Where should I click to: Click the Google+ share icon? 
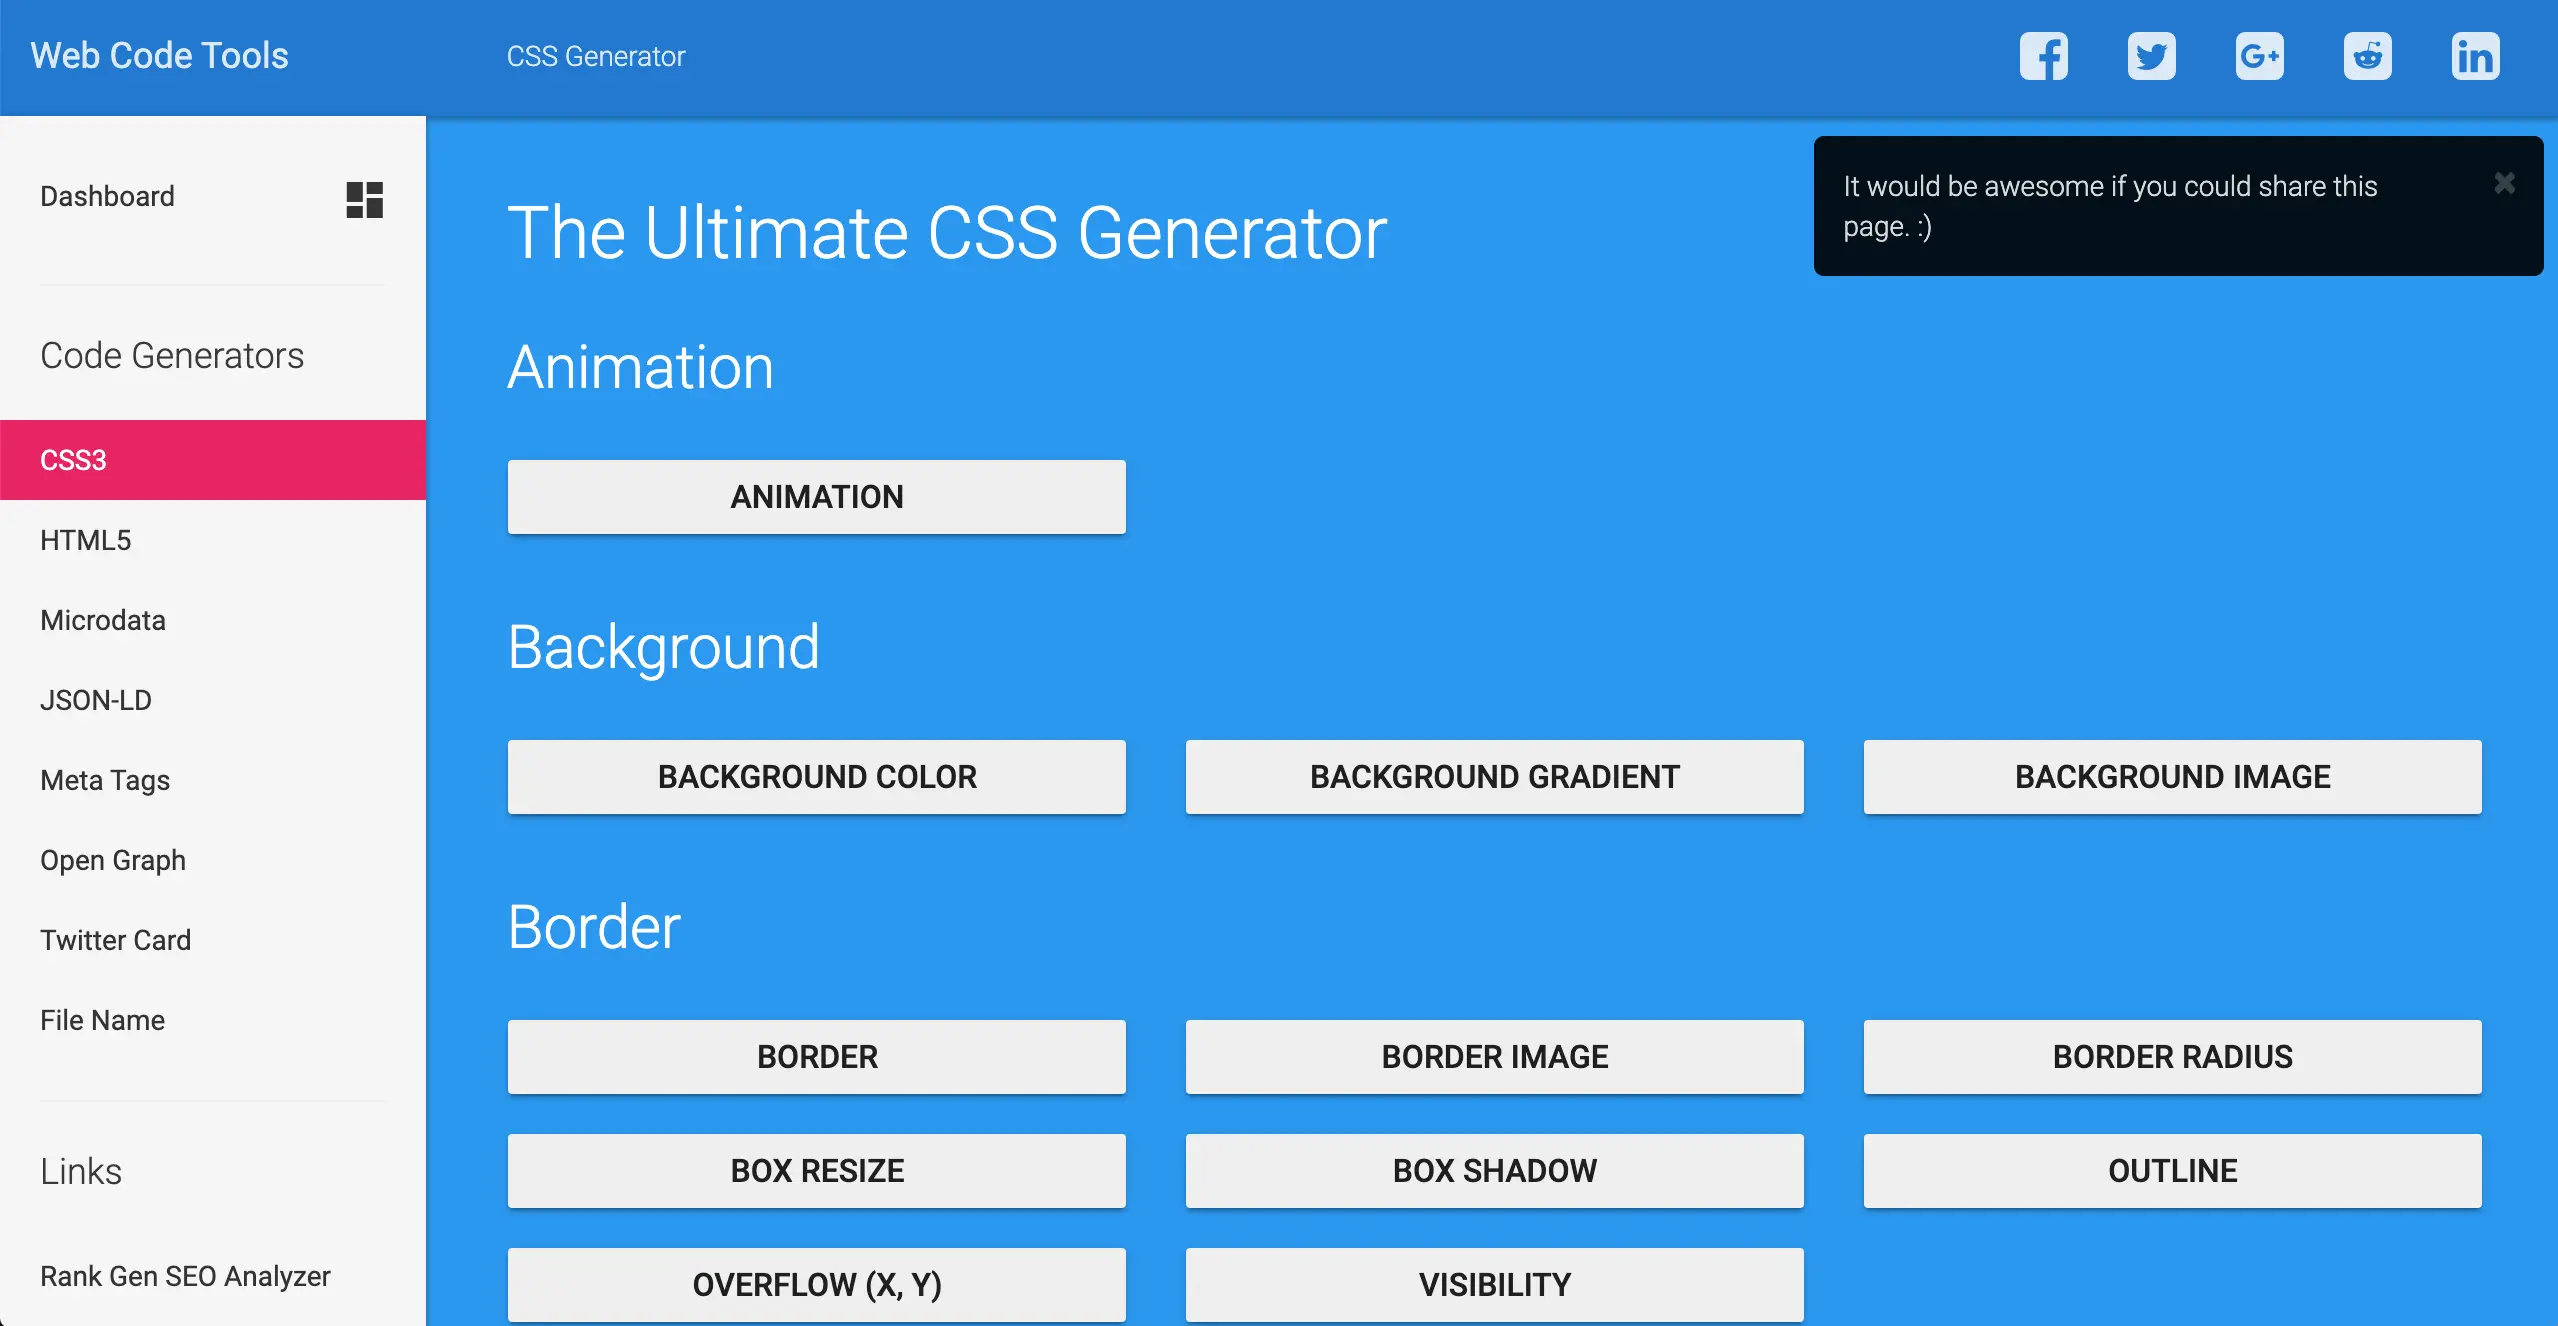tap(2260, 56)
